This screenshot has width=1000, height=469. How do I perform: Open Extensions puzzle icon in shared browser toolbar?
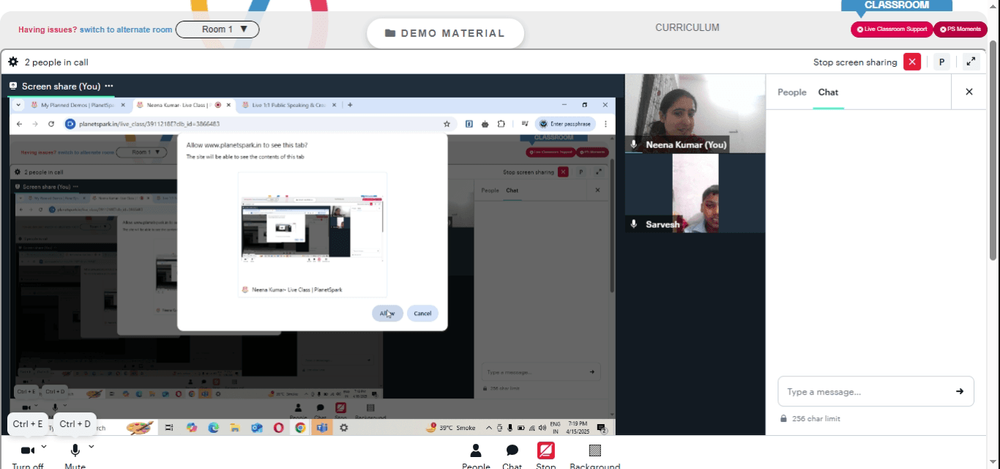501,124
